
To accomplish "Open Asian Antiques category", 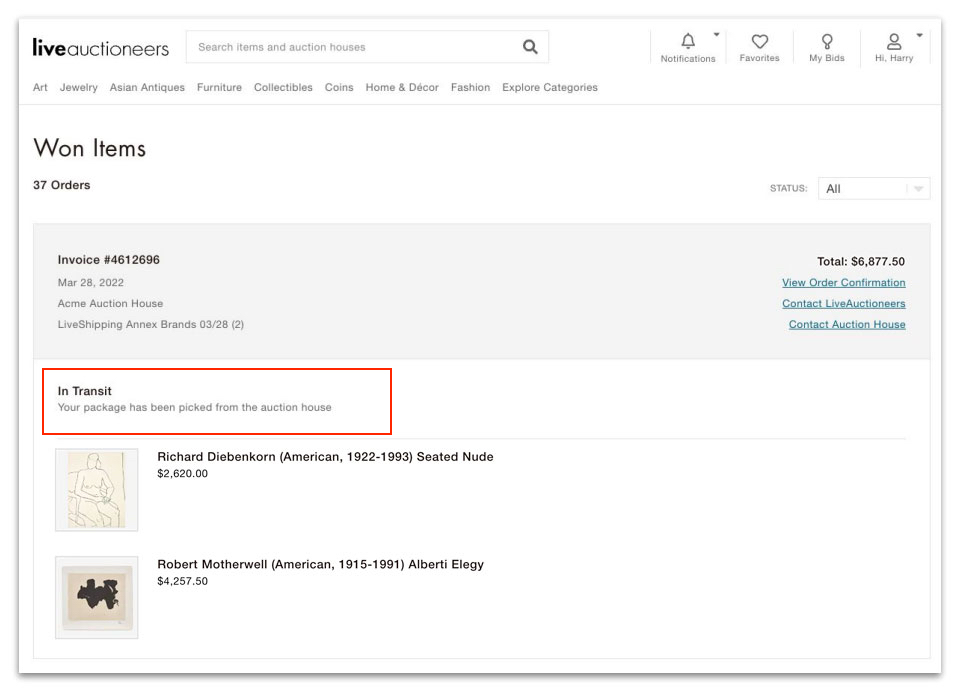I will (147, 88).
